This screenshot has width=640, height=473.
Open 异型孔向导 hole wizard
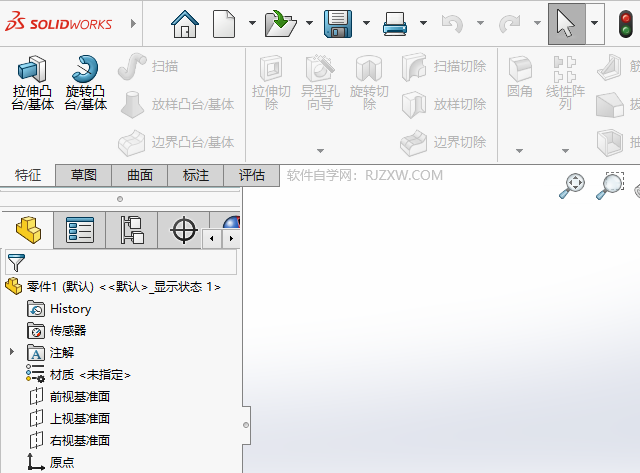320,83
